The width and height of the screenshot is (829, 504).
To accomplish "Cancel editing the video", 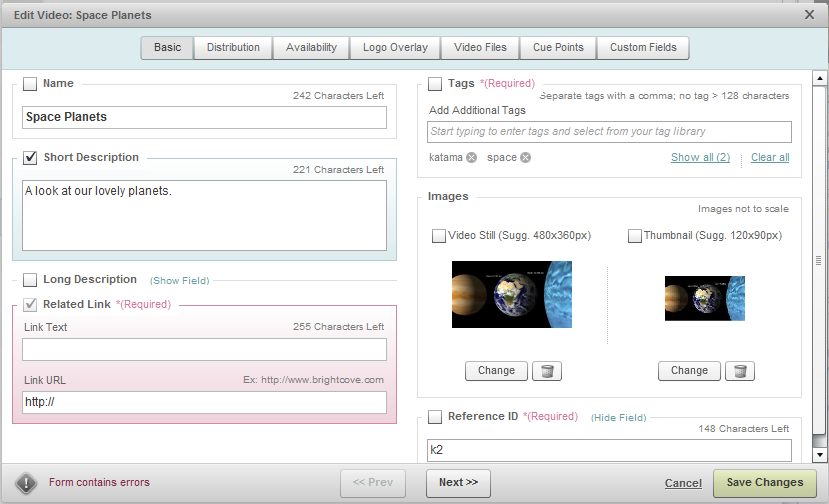I will pos(683,483).
